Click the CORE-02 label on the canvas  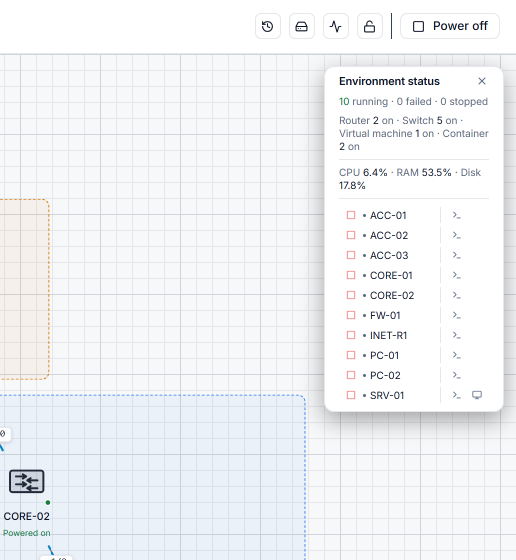tap(26, 516)
